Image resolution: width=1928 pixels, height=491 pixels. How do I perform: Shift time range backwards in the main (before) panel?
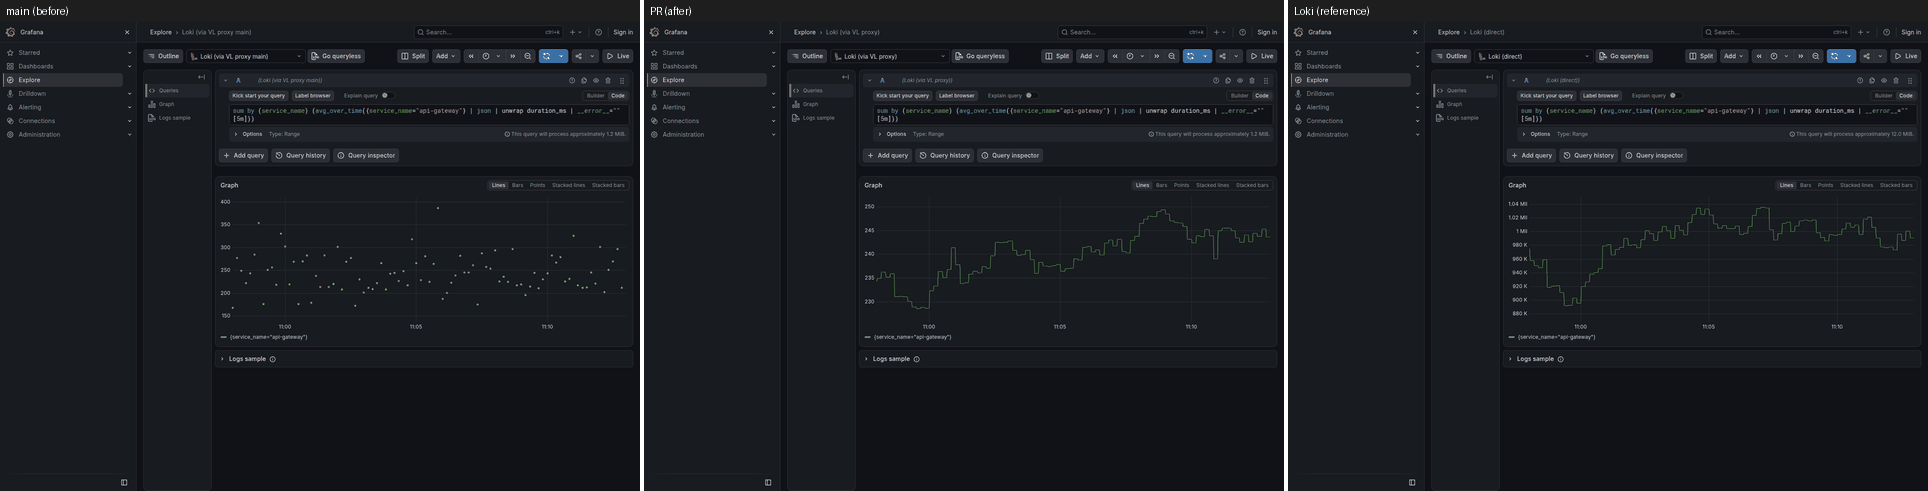click(x=471, y=56)
